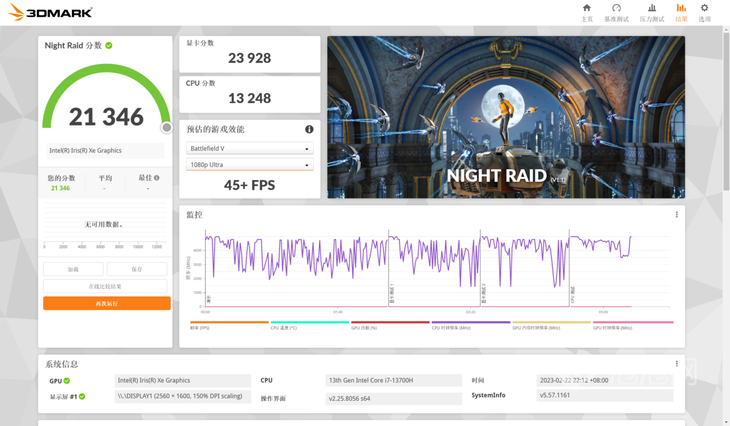Click the CPU field 13th Gen Intel Core i7-13700H
The height and width of the screenshot is (426, 730).
393,380
